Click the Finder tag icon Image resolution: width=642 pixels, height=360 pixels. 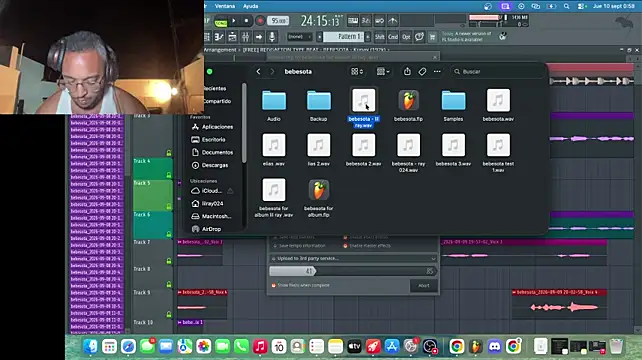click(422, 71)
